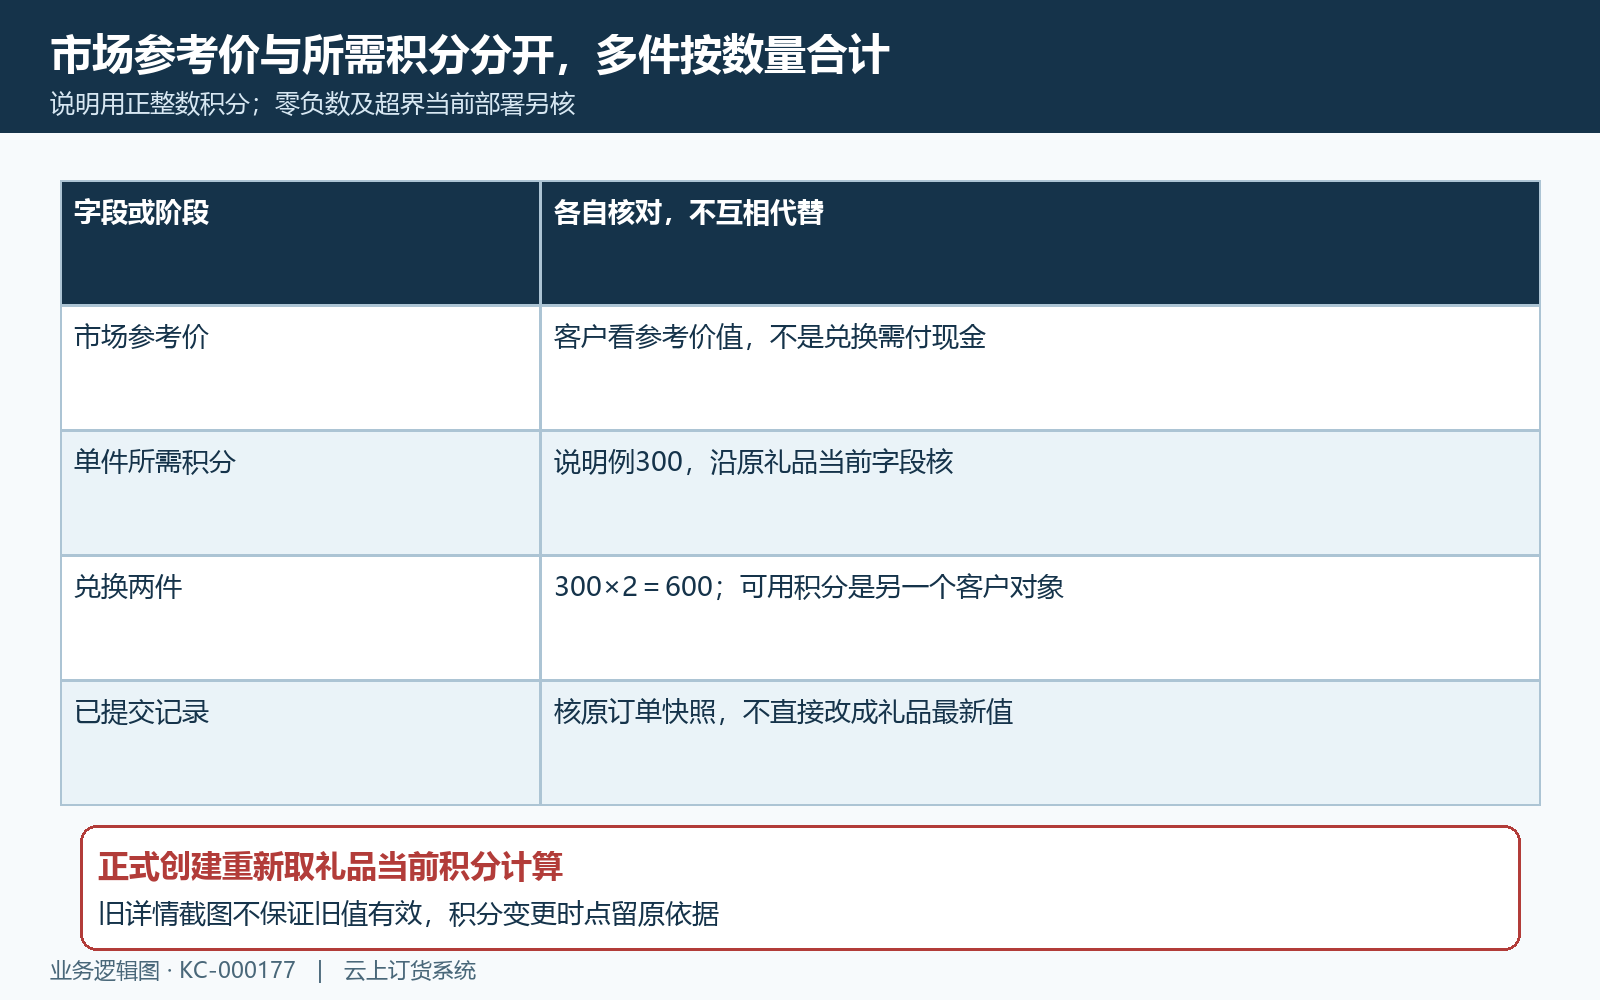Select note 旧详情截图不保证旧值有效，积分变更时点留原依据
The image size is (1600, 1000).
pos(408,914)
